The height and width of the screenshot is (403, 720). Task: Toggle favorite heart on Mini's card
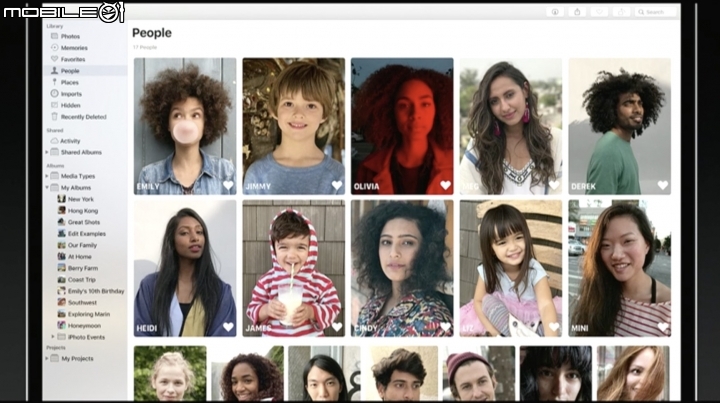[x=663, y=327]
